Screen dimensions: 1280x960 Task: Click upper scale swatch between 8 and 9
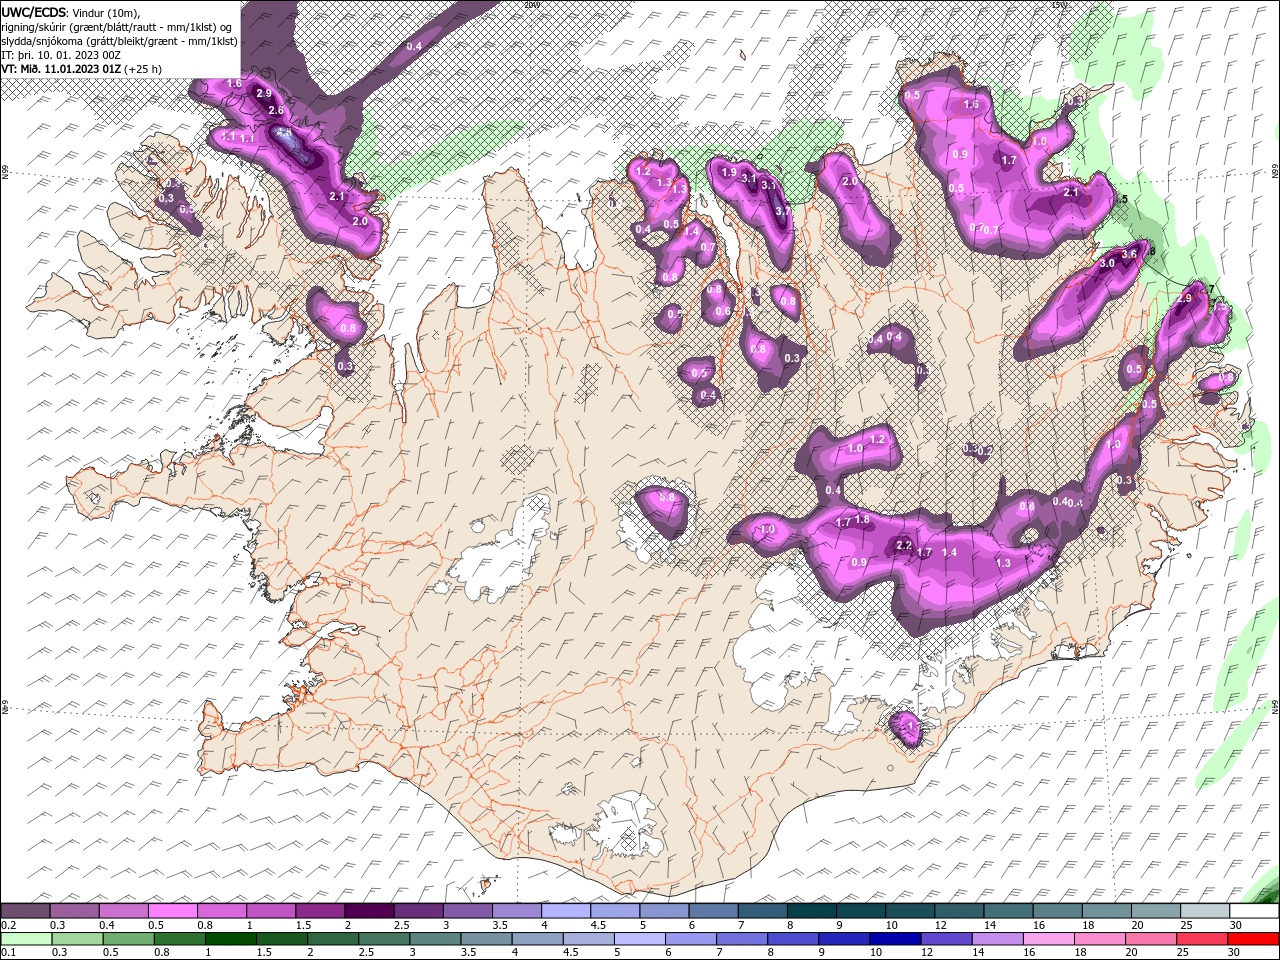tap(812, 911)
